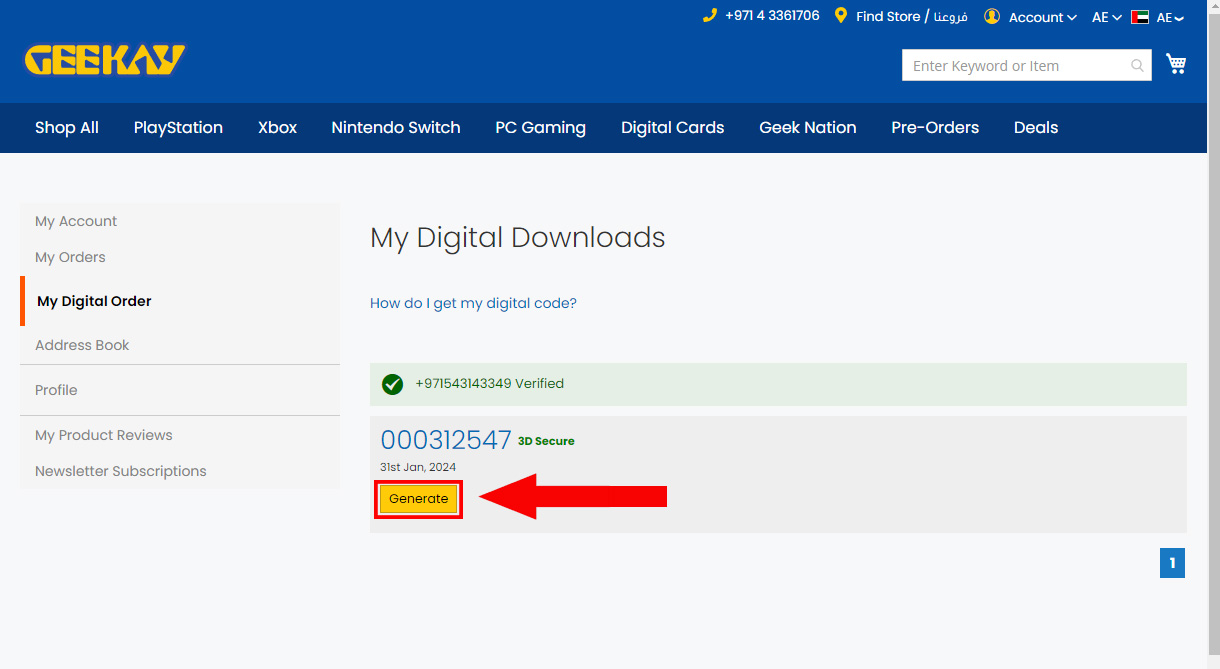Image resolution: width=1220 pixels, height=669 pixels.
Task: Click the search magnifier icon
Action: click(x=1137, y=66)
